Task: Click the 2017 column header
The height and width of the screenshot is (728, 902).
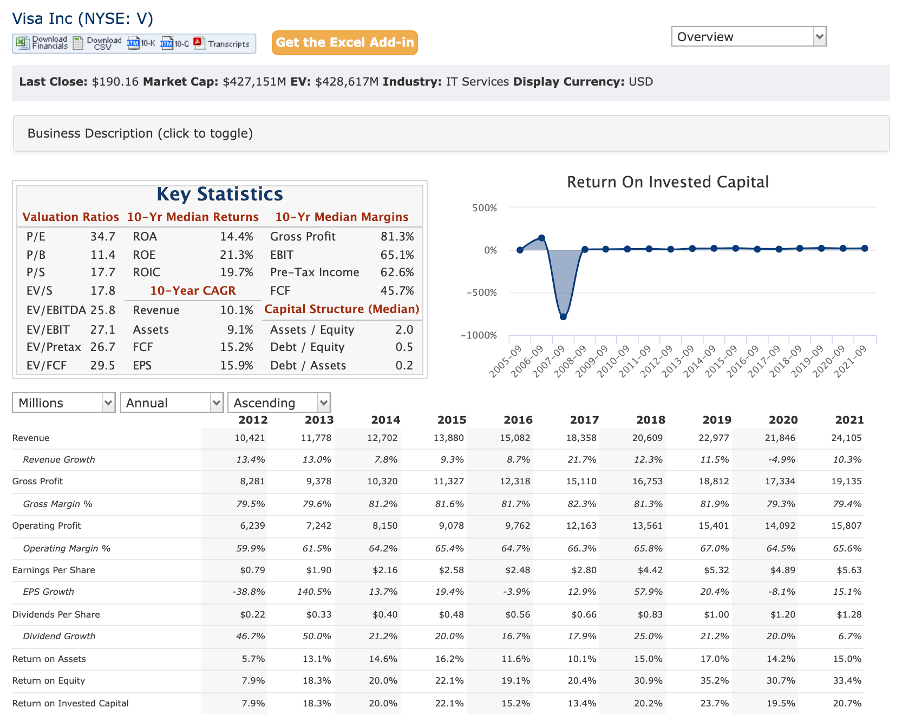Action: point(584,420)
